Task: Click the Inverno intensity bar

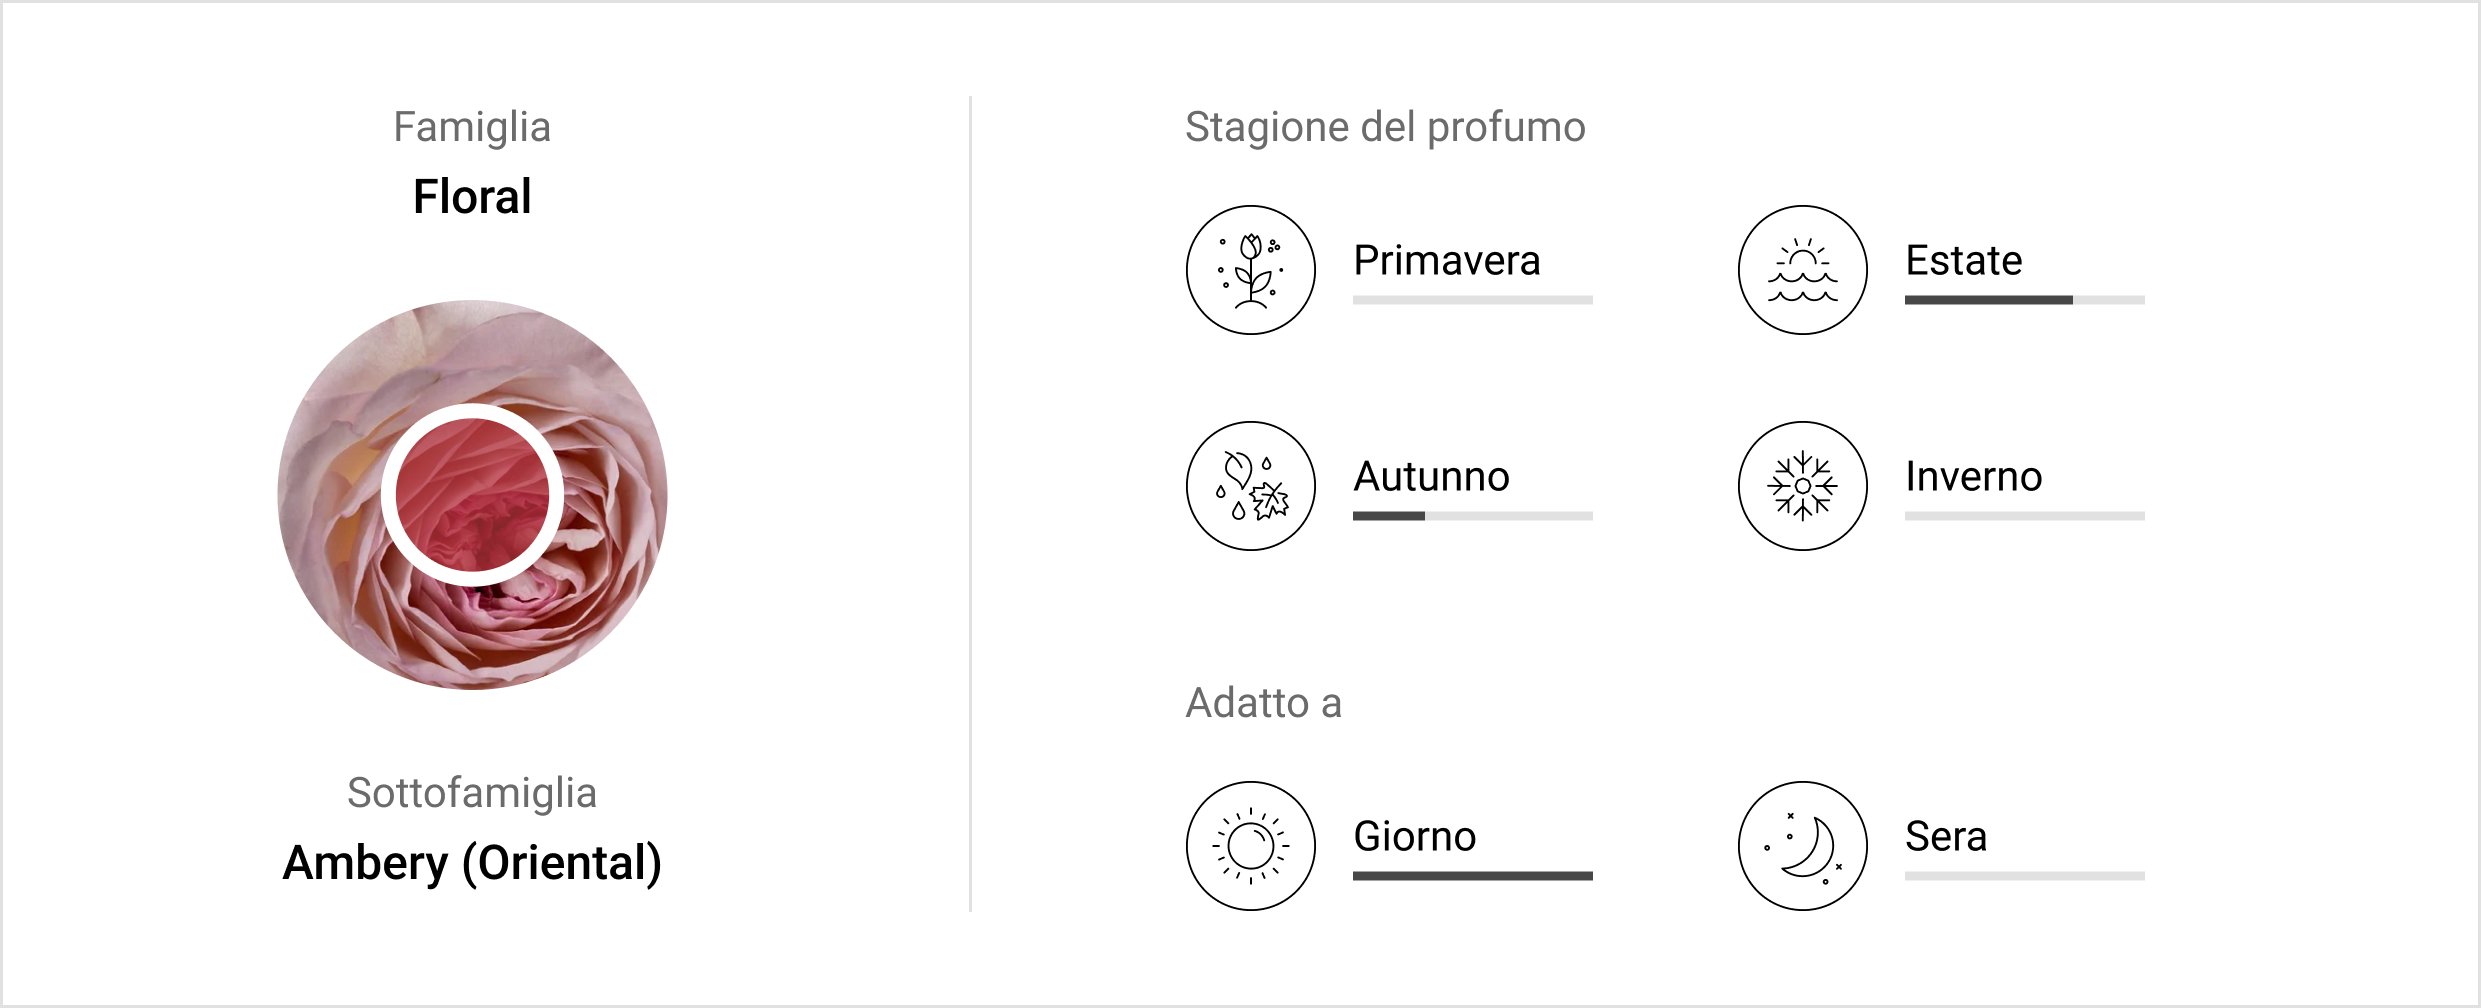Action: 2024,516
